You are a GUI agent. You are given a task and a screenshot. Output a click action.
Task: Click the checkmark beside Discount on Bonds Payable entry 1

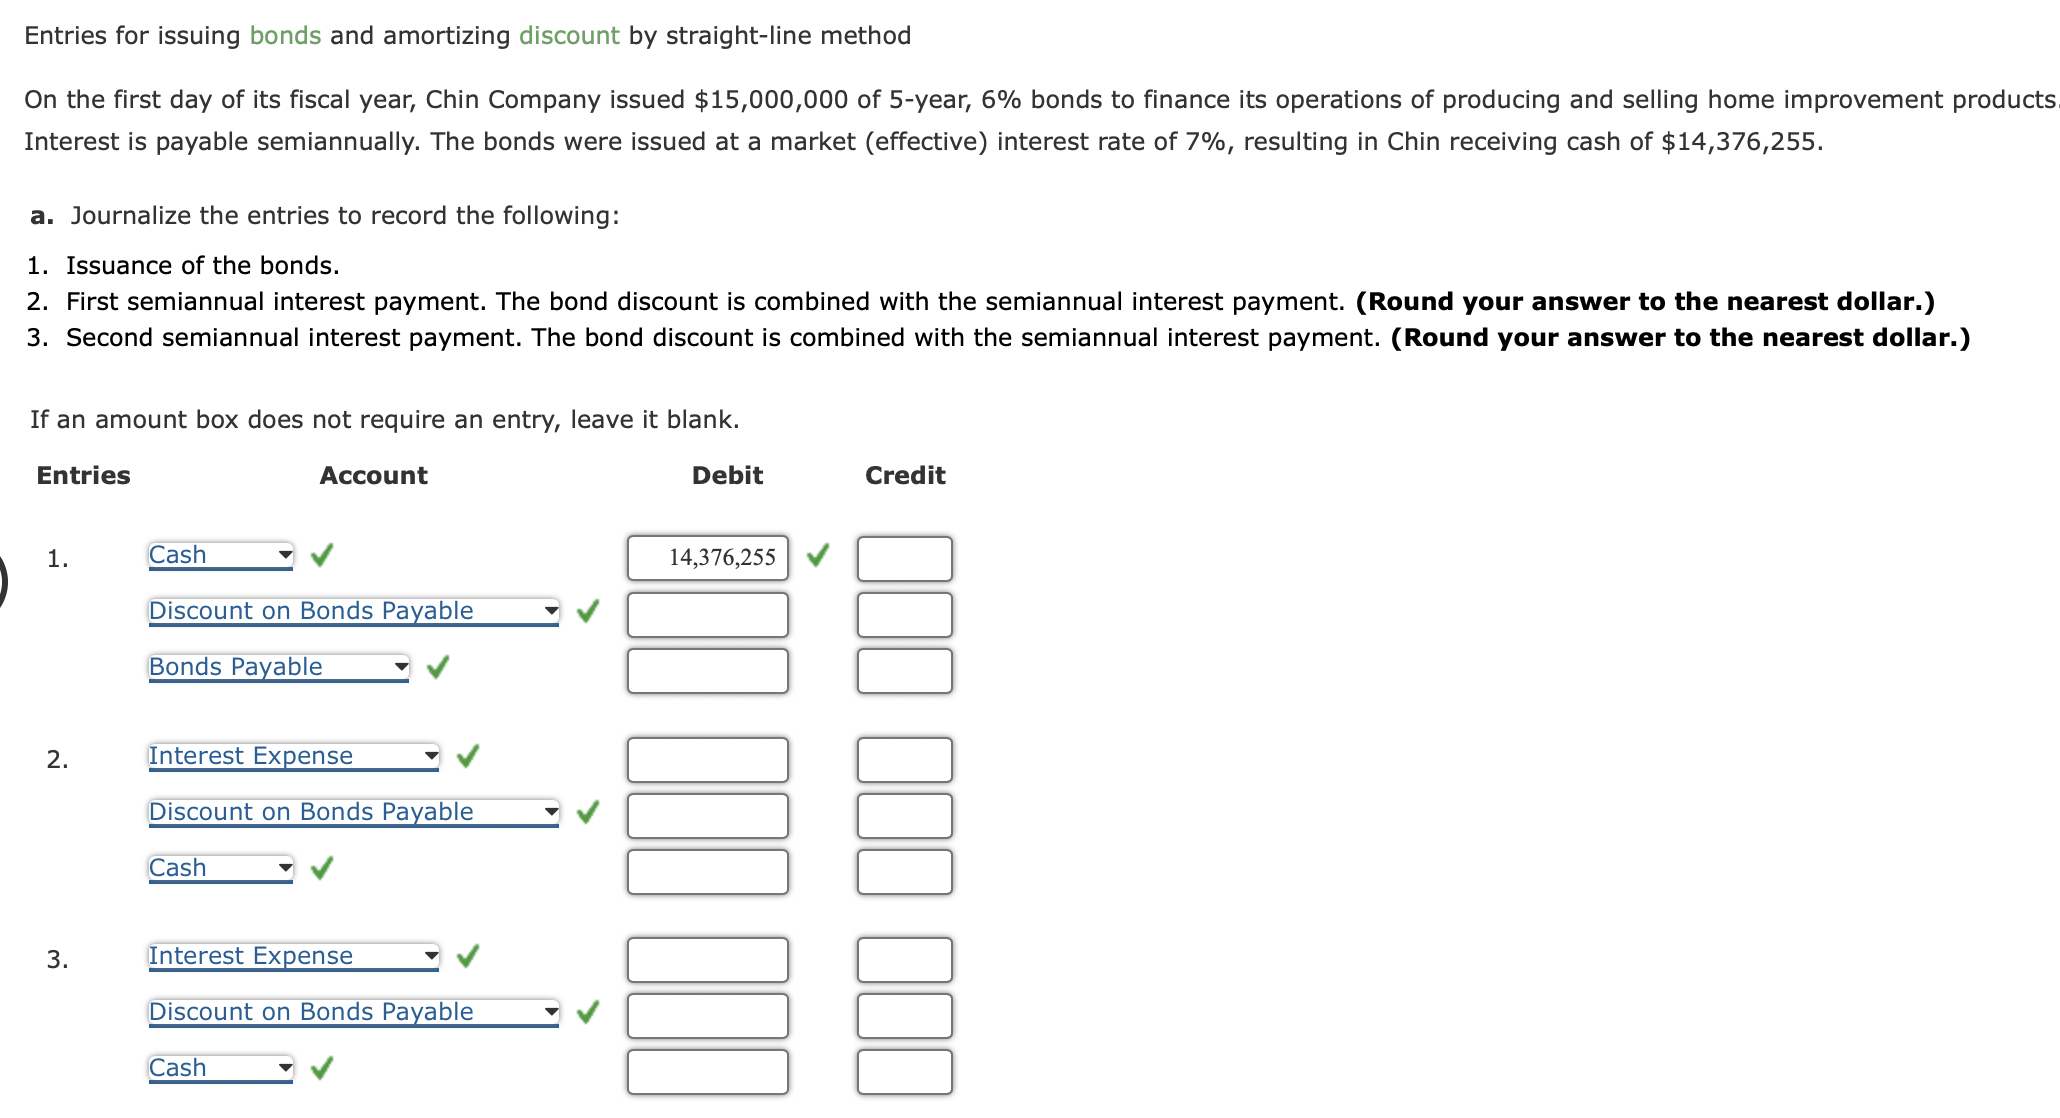point(588,612)
